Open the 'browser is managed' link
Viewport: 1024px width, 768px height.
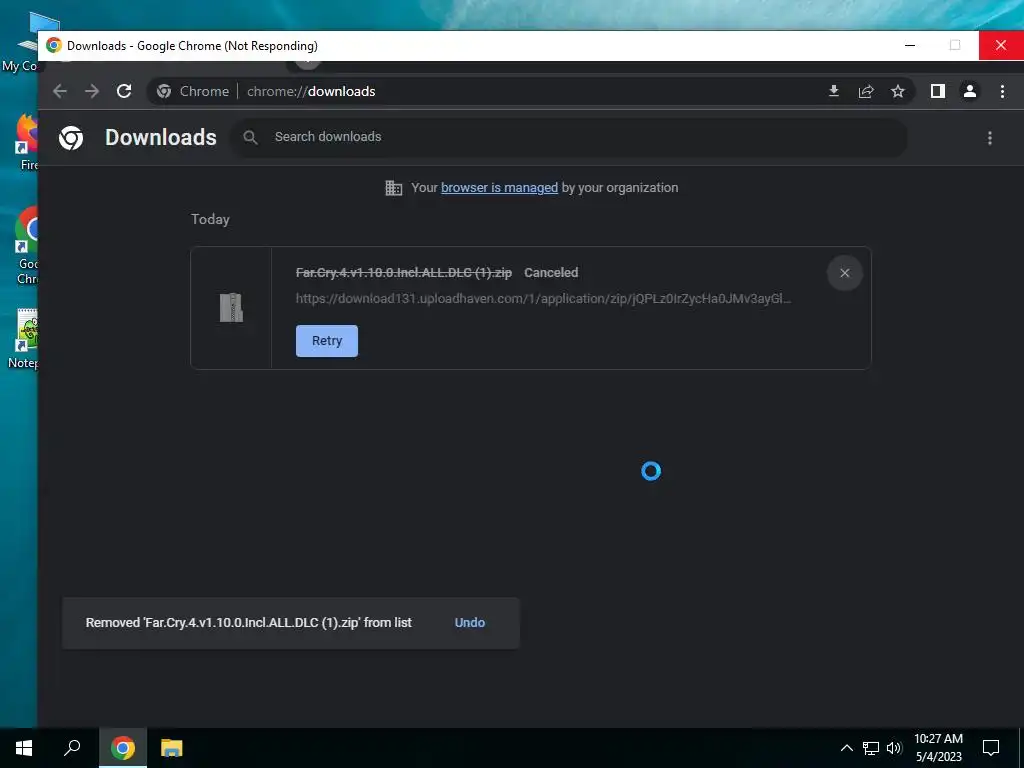500,187
